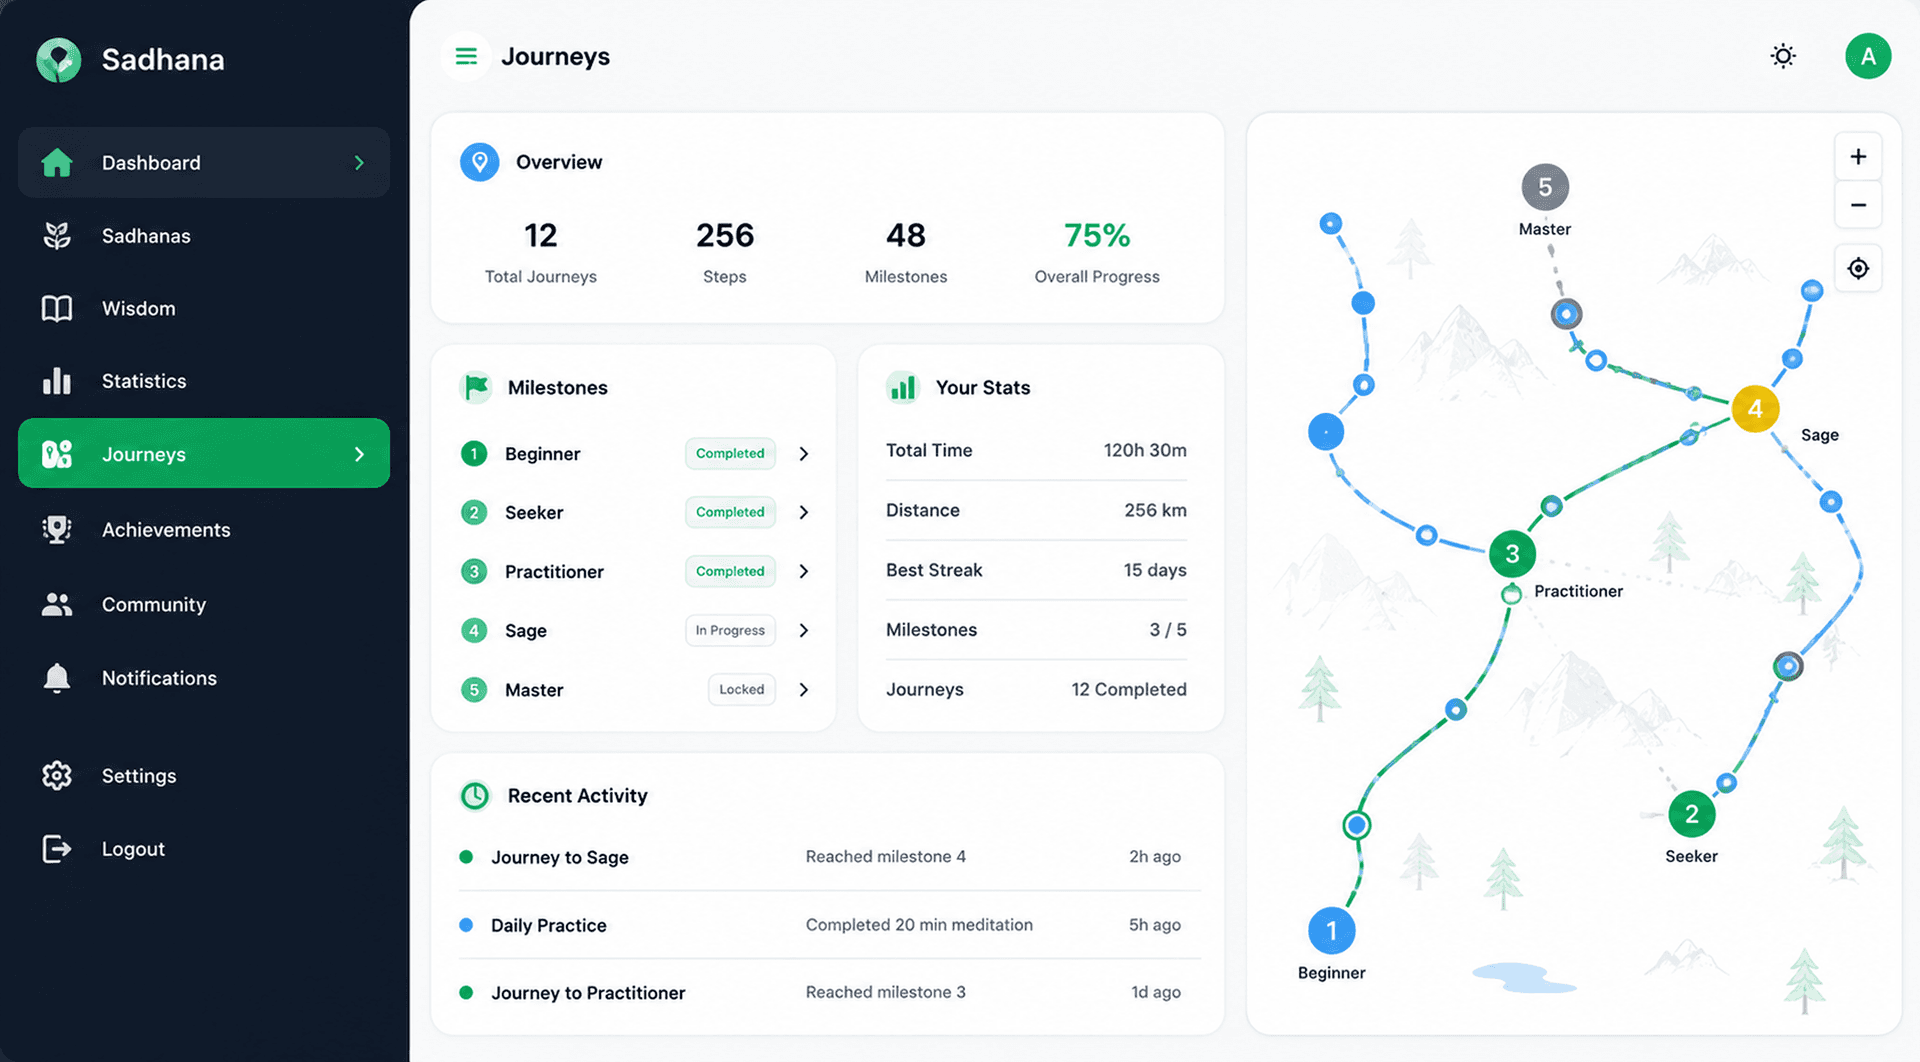The image size is (1920, 1062).
Task: Toggle the light/dark theme sun icon
Action: point(1783,56)
